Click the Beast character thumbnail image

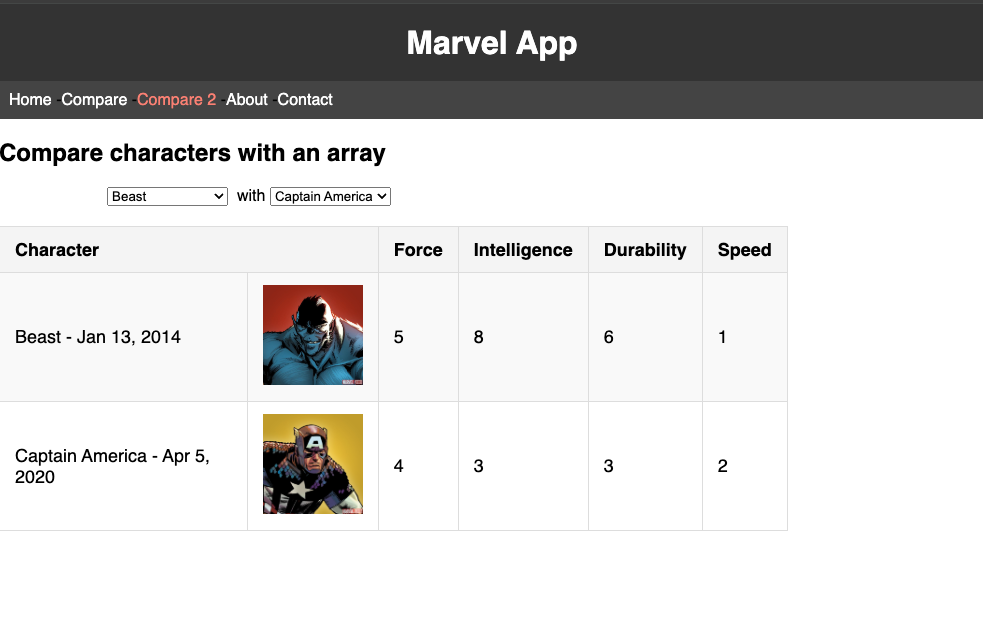313,335
